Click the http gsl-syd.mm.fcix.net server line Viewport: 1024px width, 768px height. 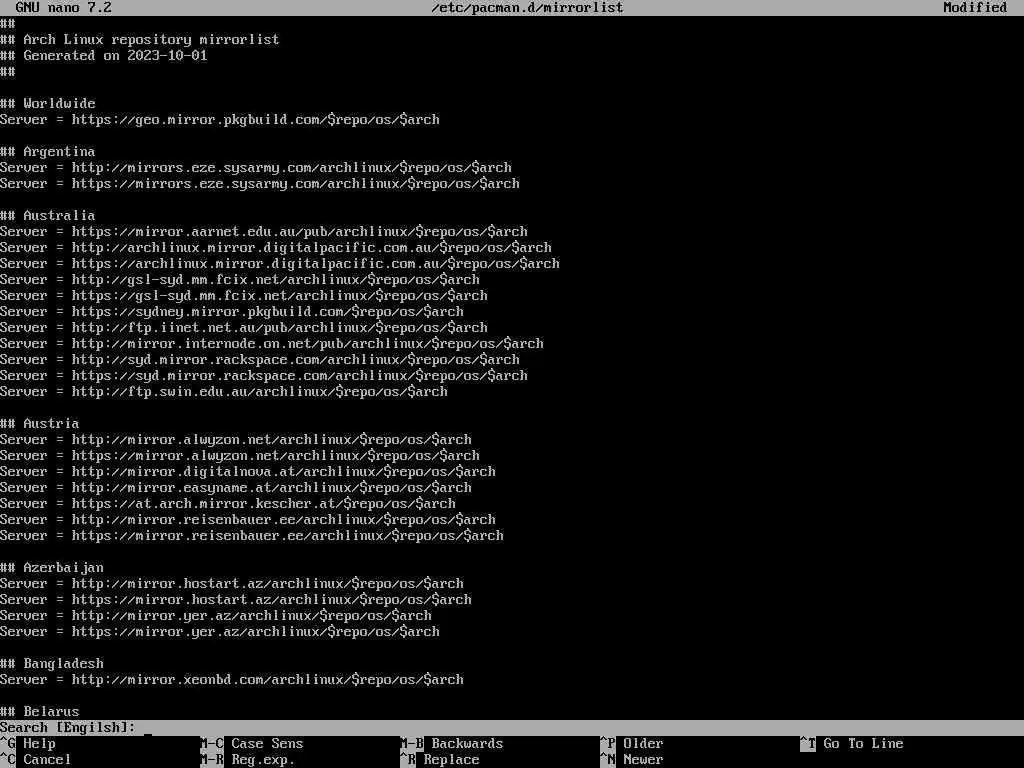pyautogui.click(x=240, y=280)
